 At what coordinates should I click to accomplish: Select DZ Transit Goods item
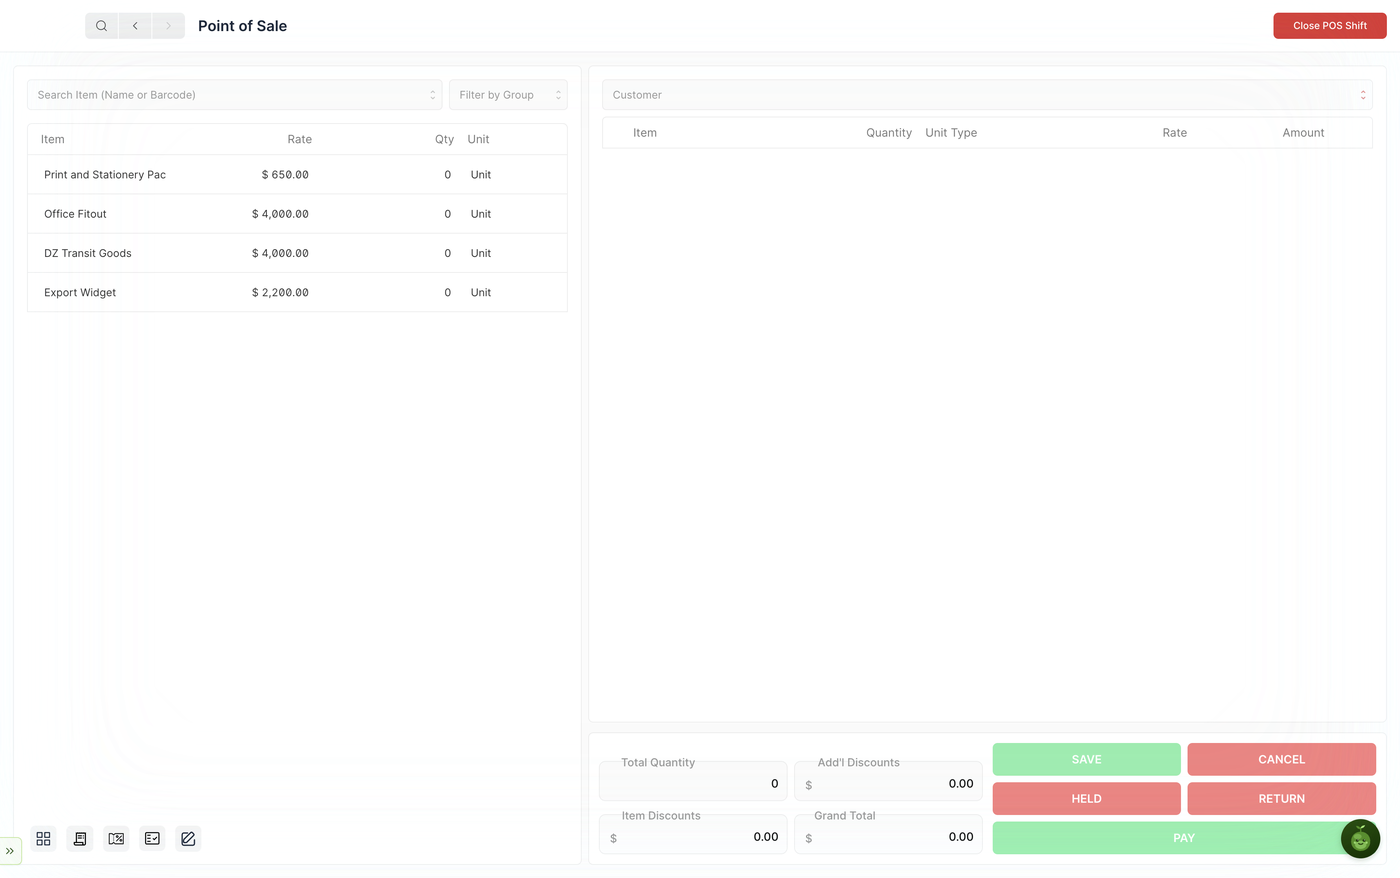(297, 253)
